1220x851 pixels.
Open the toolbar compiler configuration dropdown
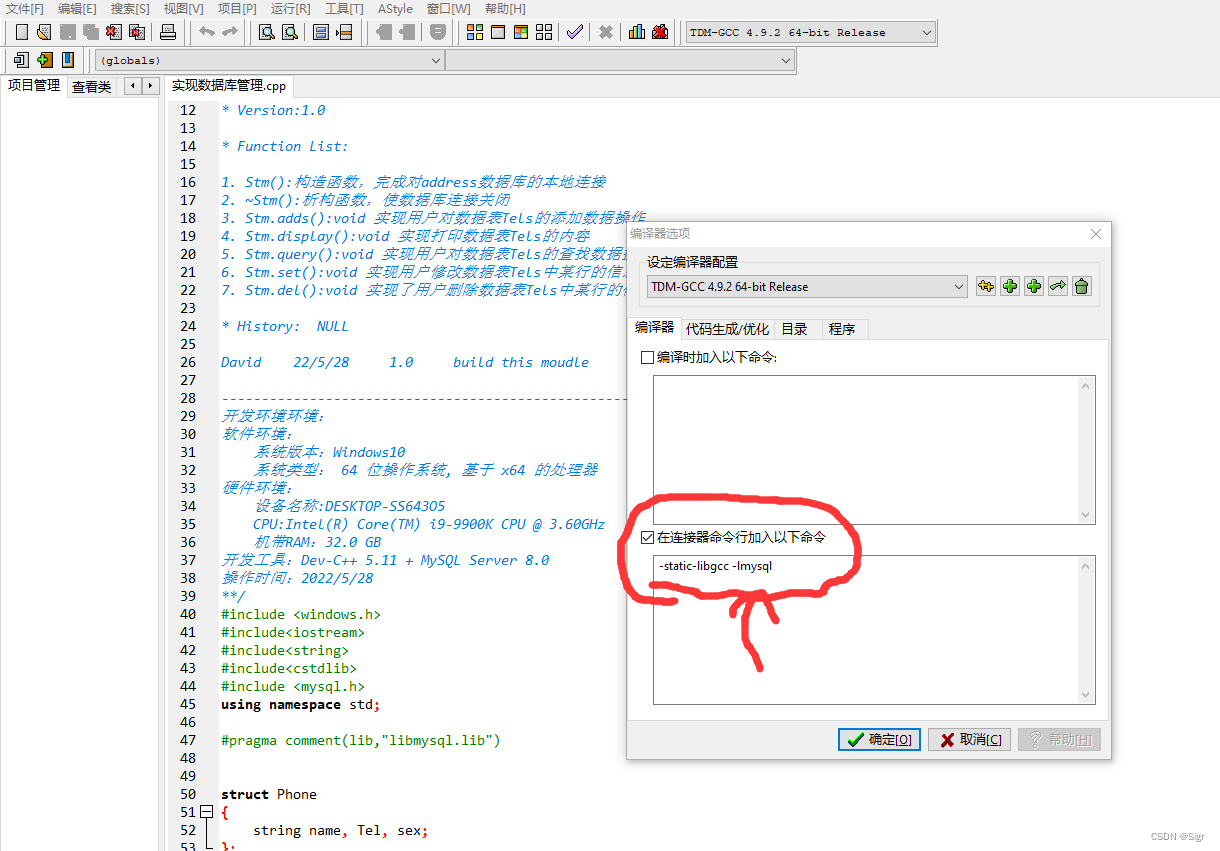click(925, 31)
